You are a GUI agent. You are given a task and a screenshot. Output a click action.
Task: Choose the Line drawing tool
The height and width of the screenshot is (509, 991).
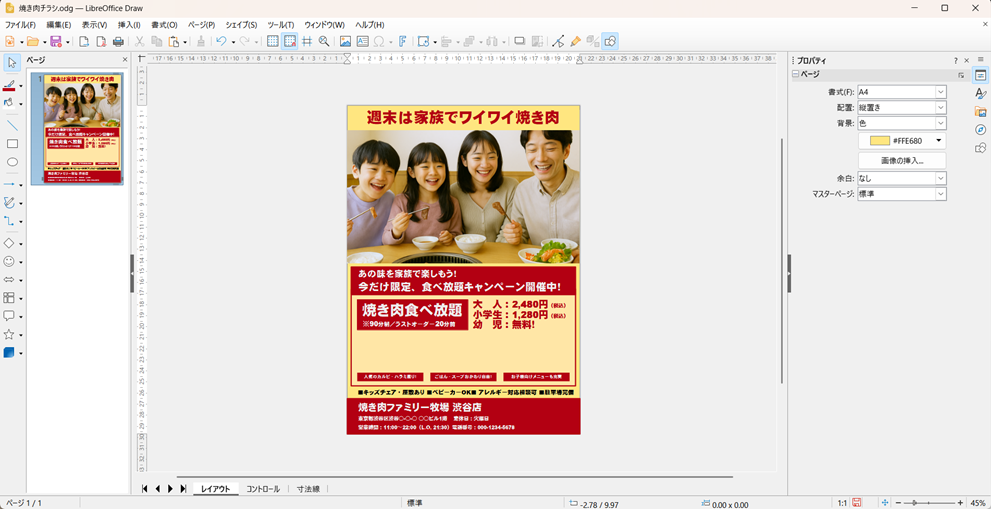pos(12,125)
